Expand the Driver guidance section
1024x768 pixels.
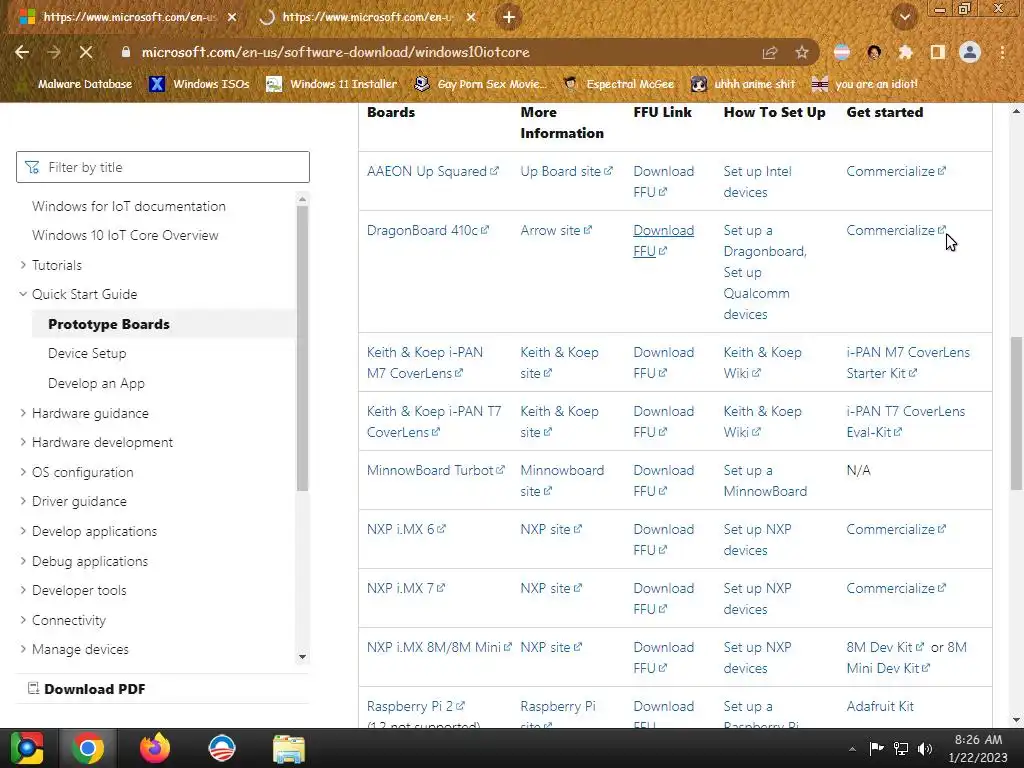(x=72, y=502)
